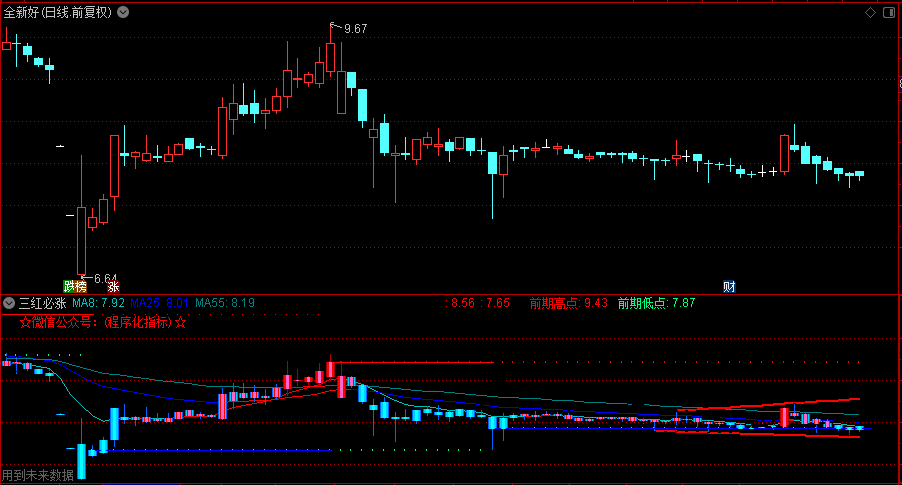Click the green 跌榜 badge below the chart
Image resolution: width=902 pixels, height=485 pixels.
75,286
